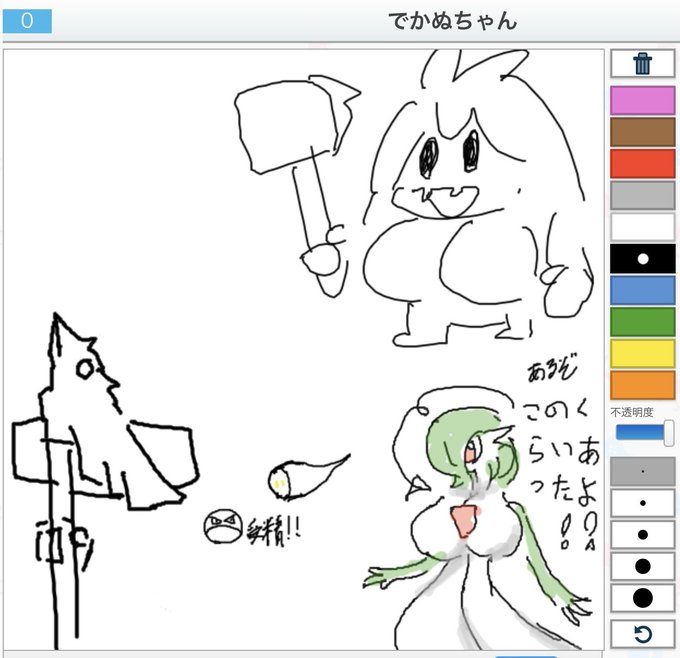
Task: Click the trash can clear-canvas icon
Action: point(642,64)
